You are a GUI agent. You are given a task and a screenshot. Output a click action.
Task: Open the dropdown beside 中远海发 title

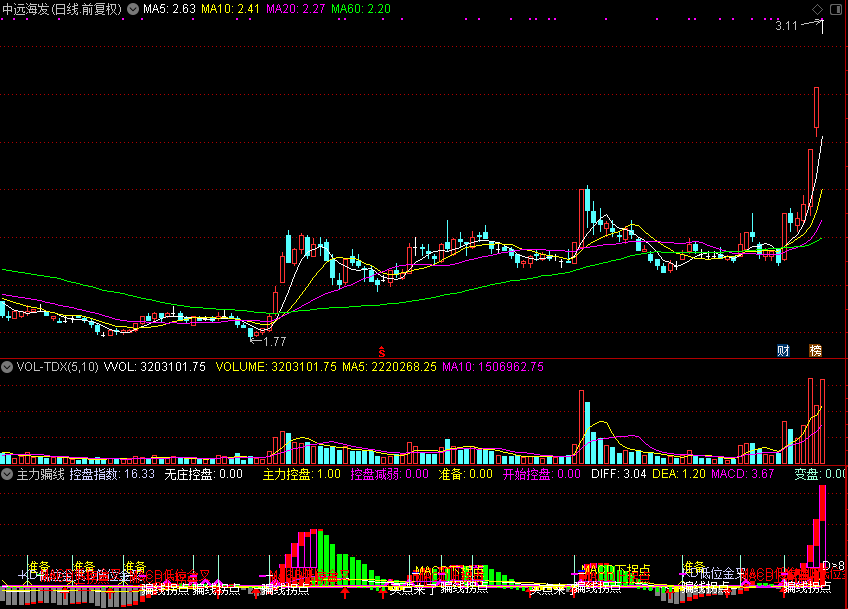point(133,9)
